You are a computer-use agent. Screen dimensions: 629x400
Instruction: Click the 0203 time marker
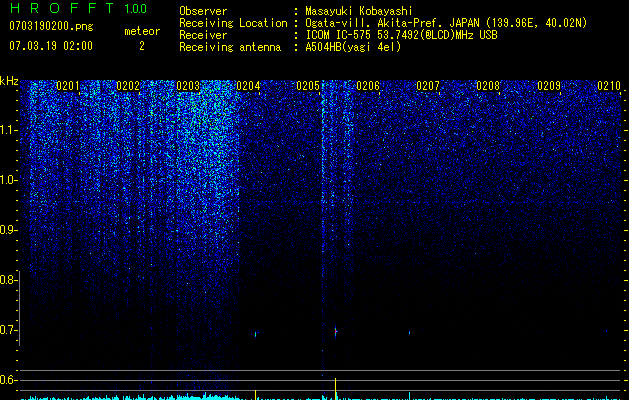tap(188, 85)
